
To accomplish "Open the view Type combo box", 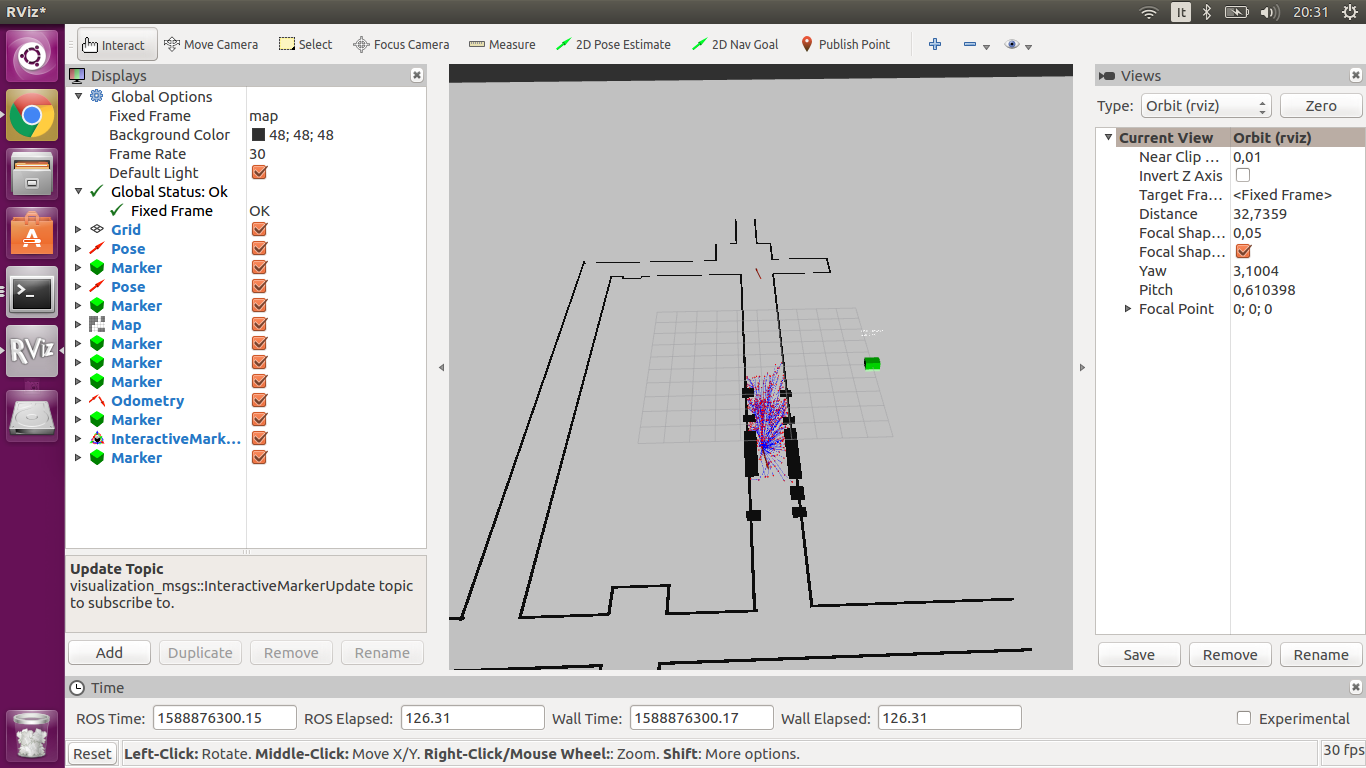I will tap(1207, 106).
